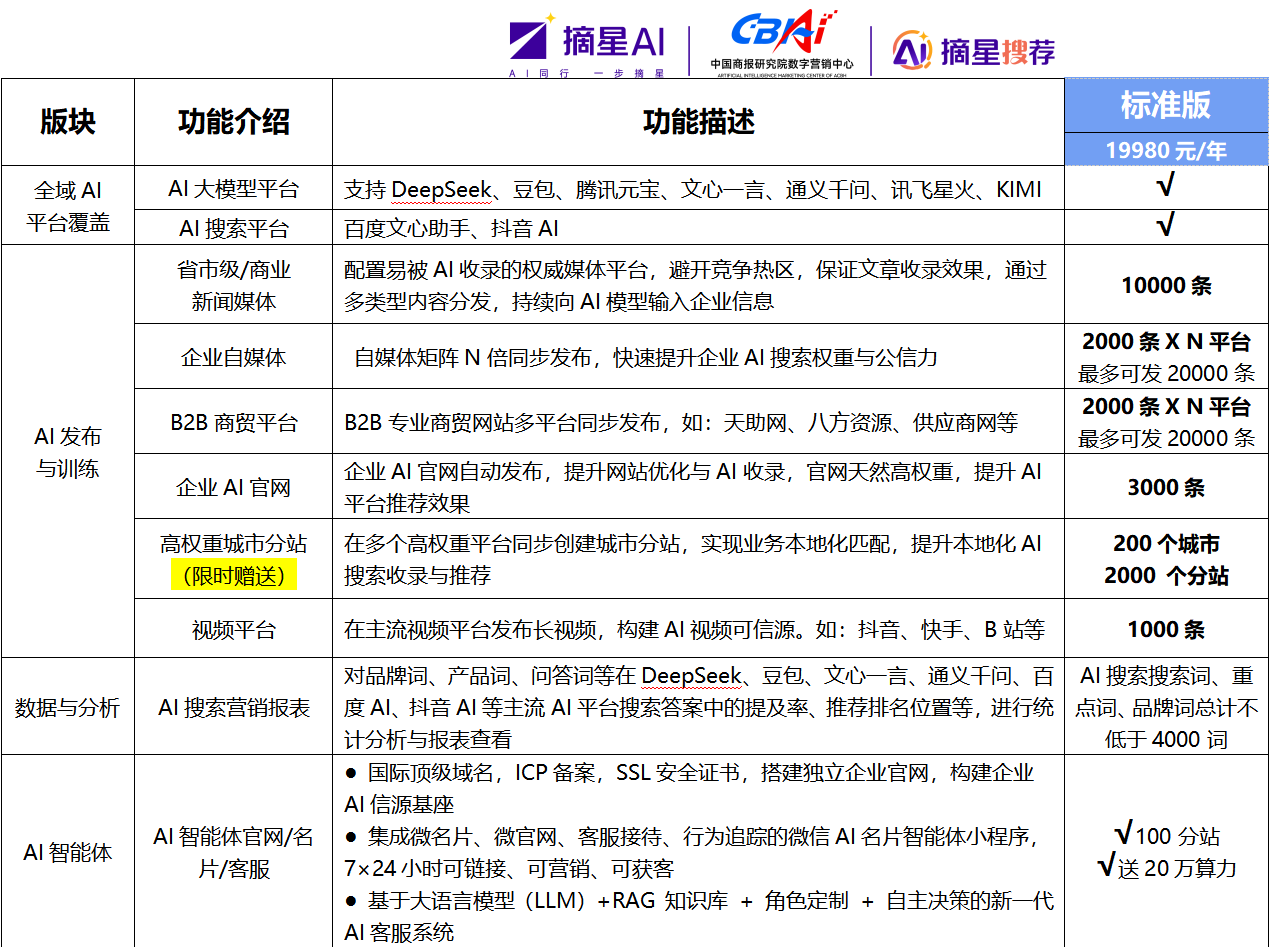The height and width of the screenshot is (947, 1271).
Task: Click the 百度文心助手、抖音AI description
Action: tap(451, 228)
